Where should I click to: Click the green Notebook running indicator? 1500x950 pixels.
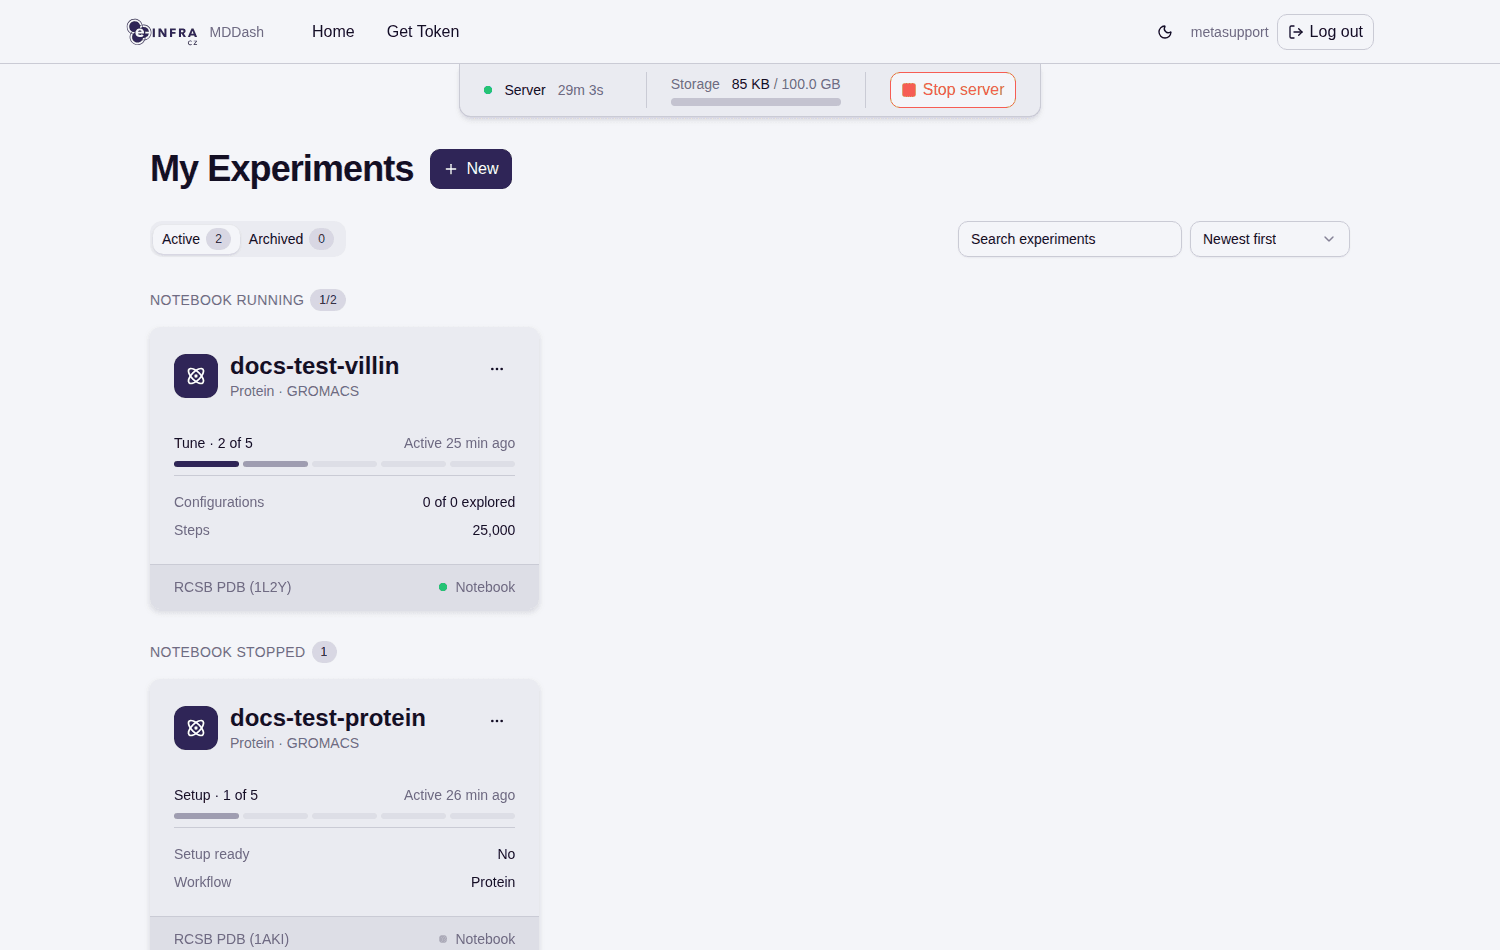pyautogui.click(x=443, y=587)
